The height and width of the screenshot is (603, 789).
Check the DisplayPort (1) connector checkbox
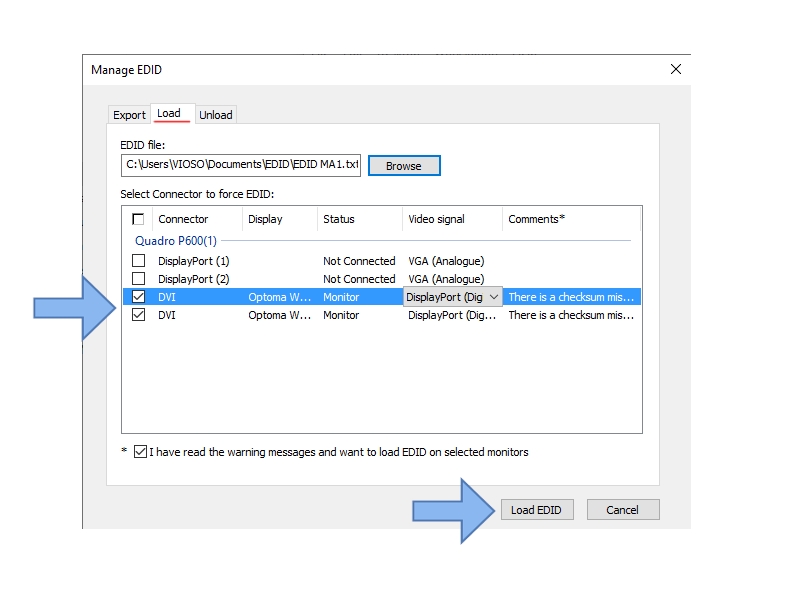138,261
